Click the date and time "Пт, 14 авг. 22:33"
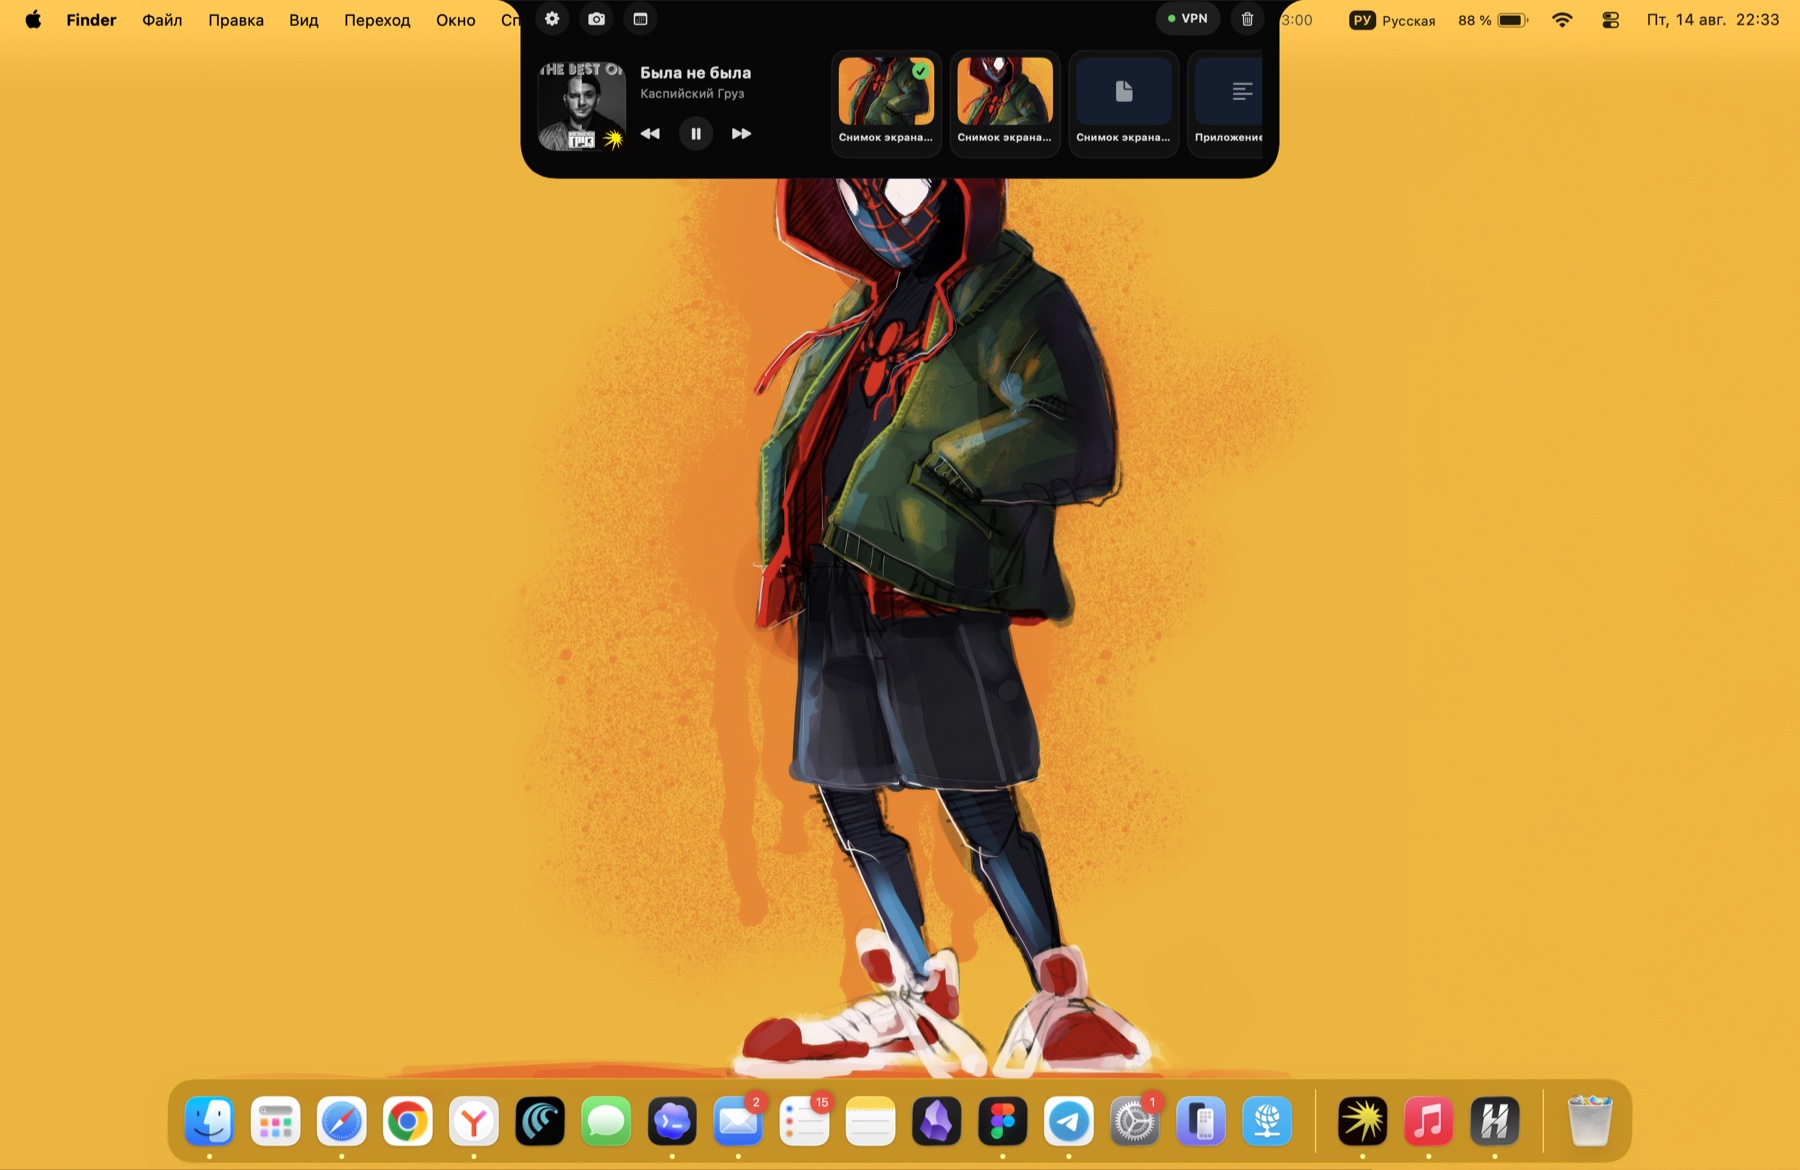The image size is (1800, 1170). [1713, 20]
